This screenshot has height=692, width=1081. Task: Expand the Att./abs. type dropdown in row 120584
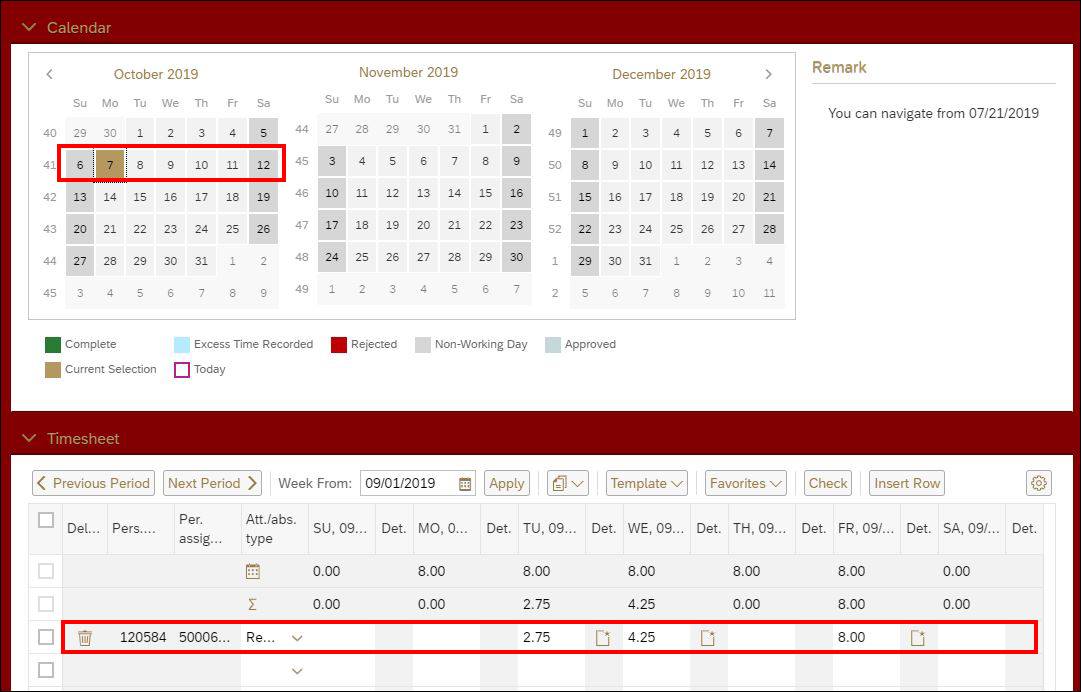click(297, 638)
